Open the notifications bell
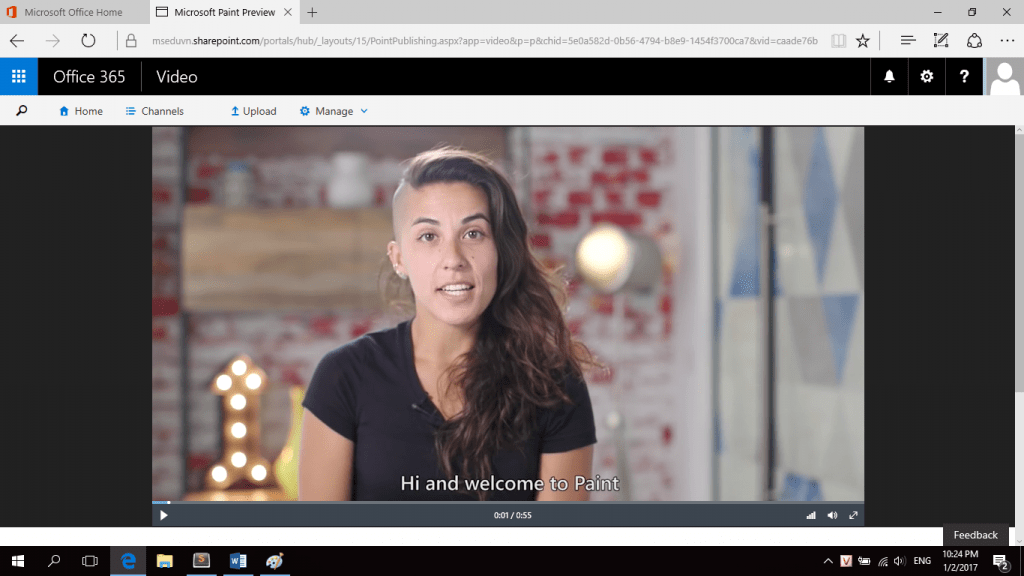1024x576 pixels. point(889,76)
